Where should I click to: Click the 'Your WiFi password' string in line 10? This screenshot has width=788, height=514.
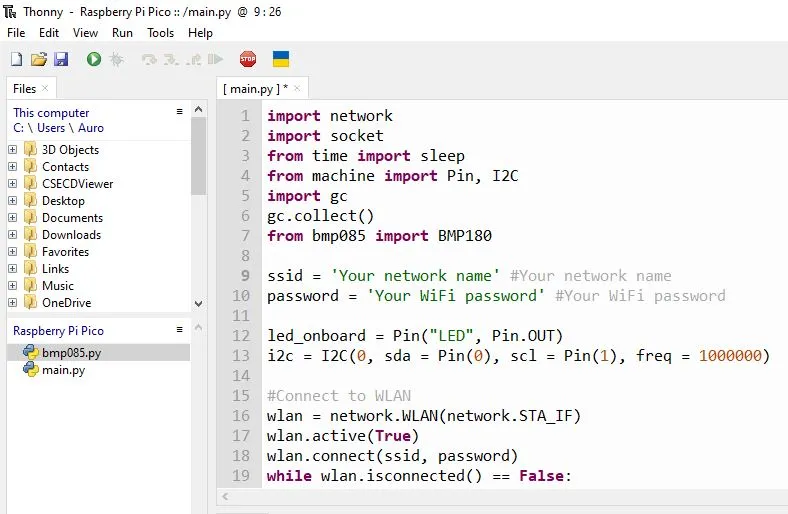(456, 295)
